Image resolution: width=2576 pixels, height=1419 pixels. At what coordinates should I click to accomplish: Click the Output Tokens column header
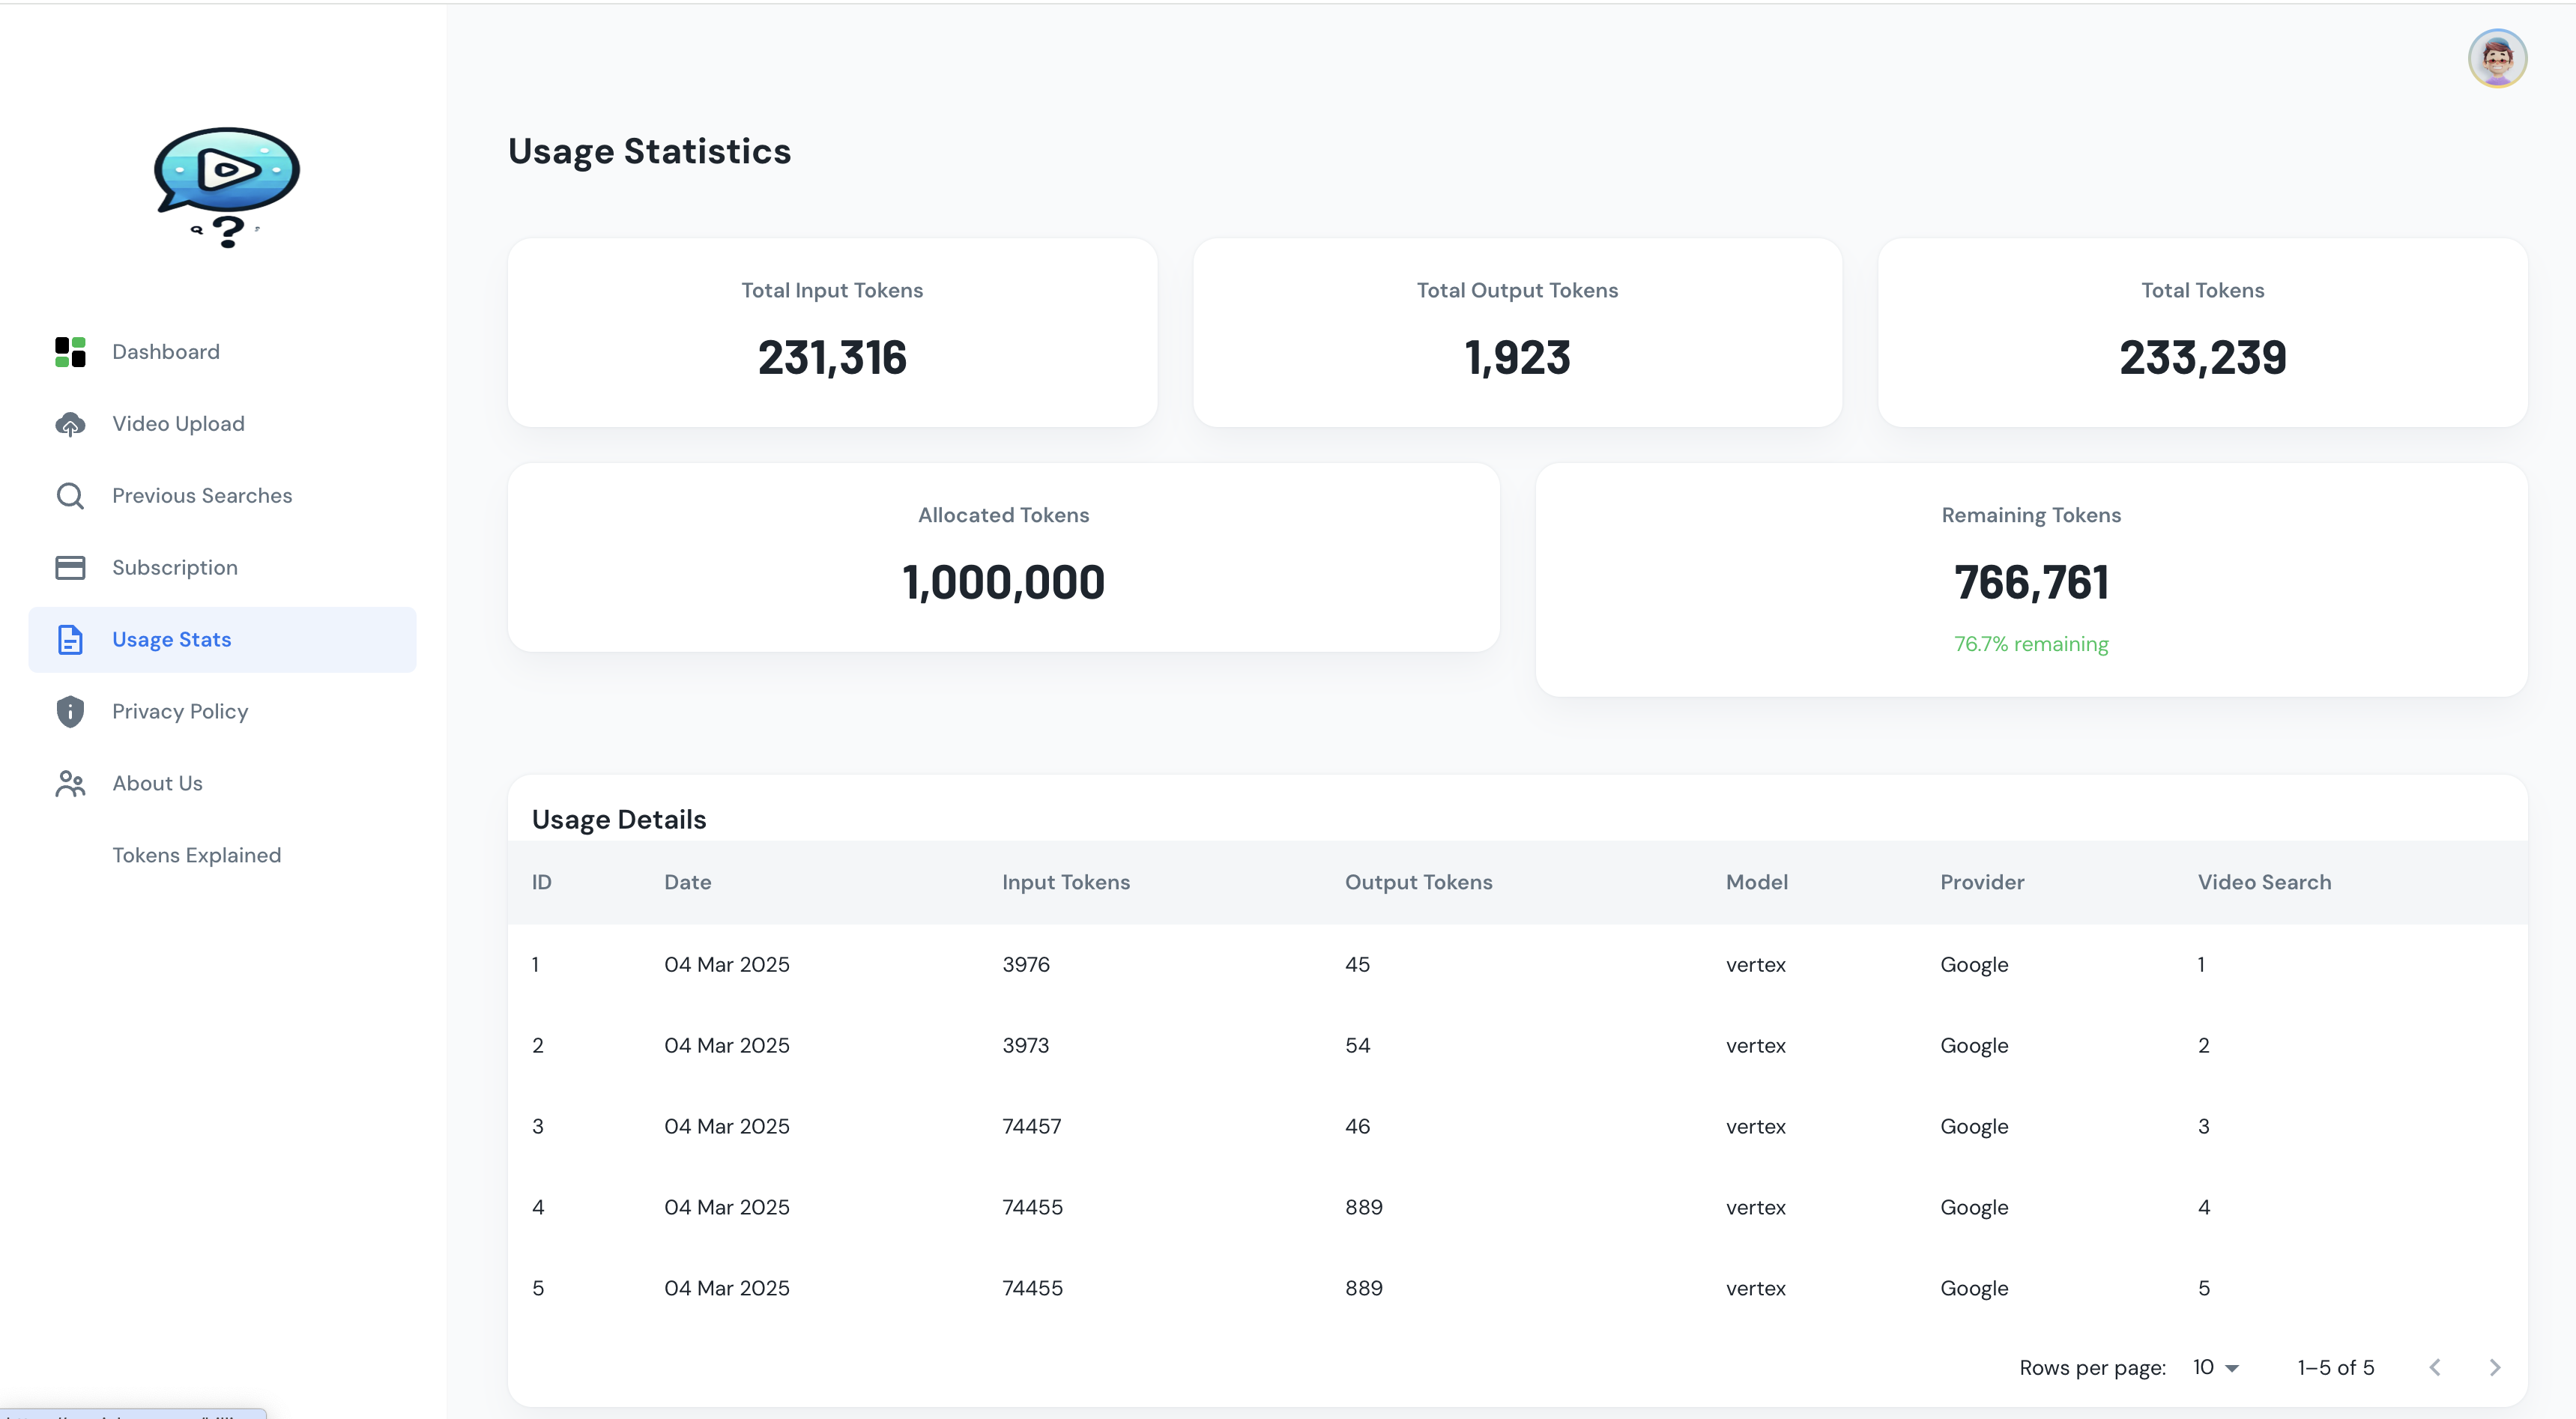click(x=1418, y=882)
